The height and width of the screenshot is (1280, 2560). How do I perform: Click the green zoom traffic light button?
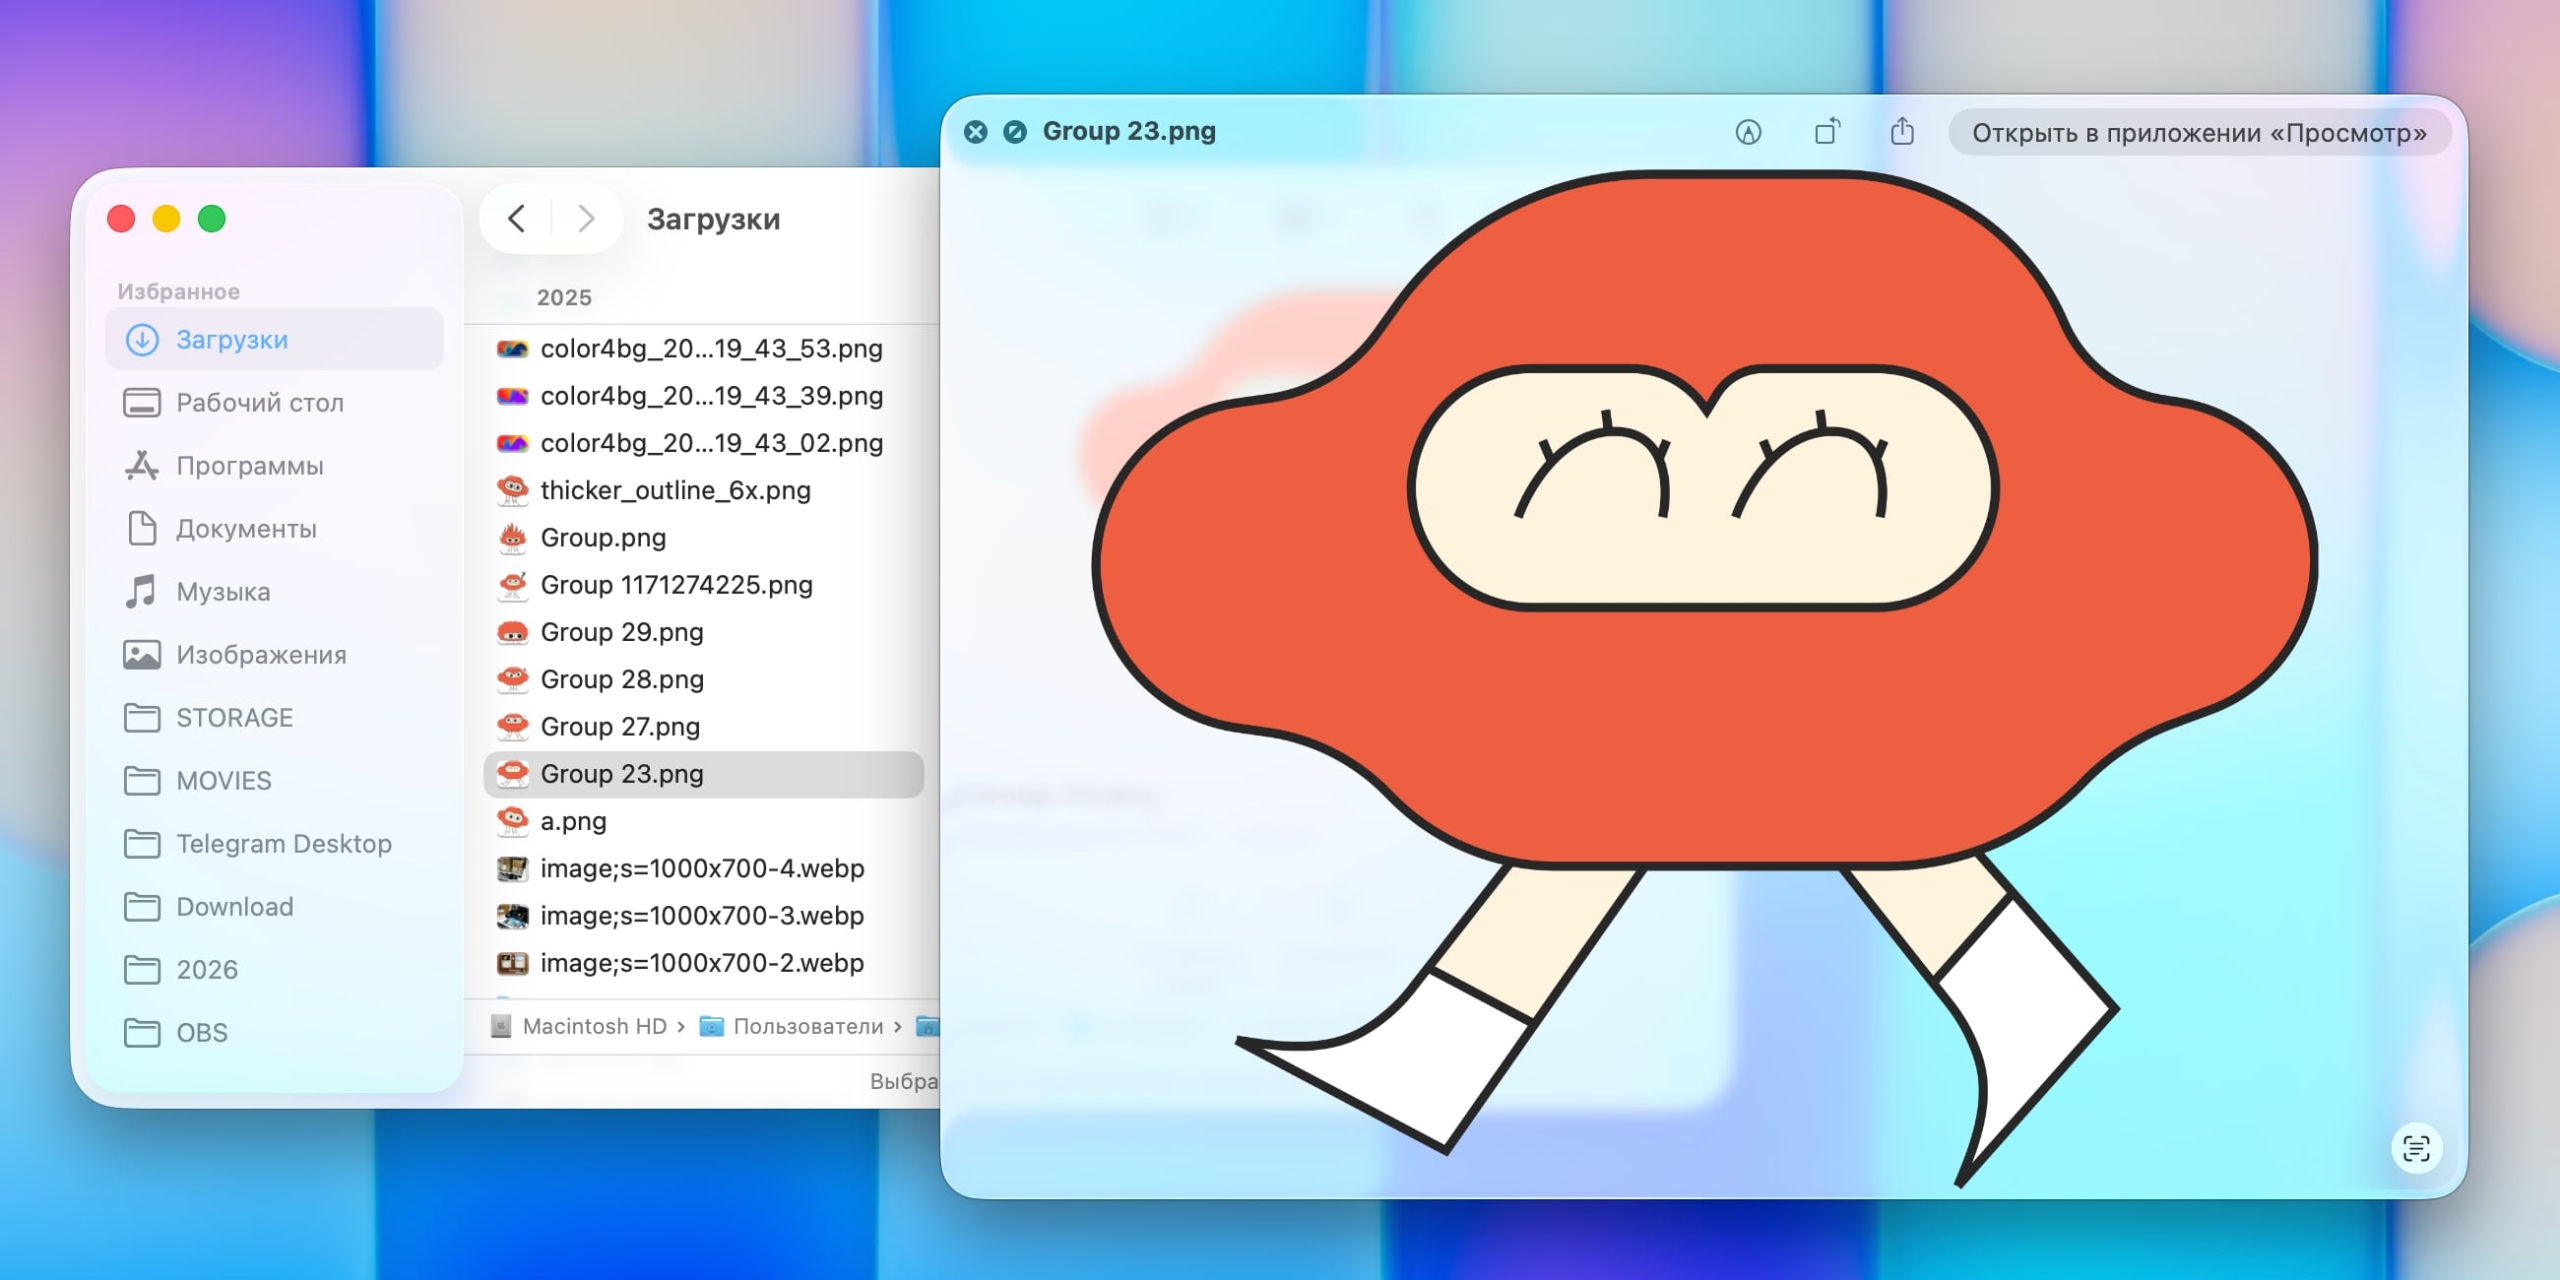click(x=212, y=218)
